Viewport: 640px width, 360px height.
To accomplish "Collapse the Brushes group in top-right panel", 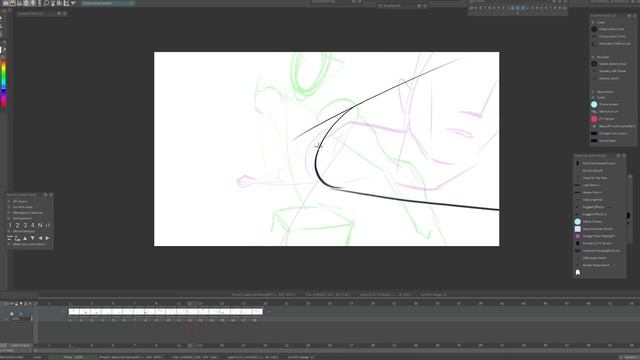I will click(x=593, y=57).
